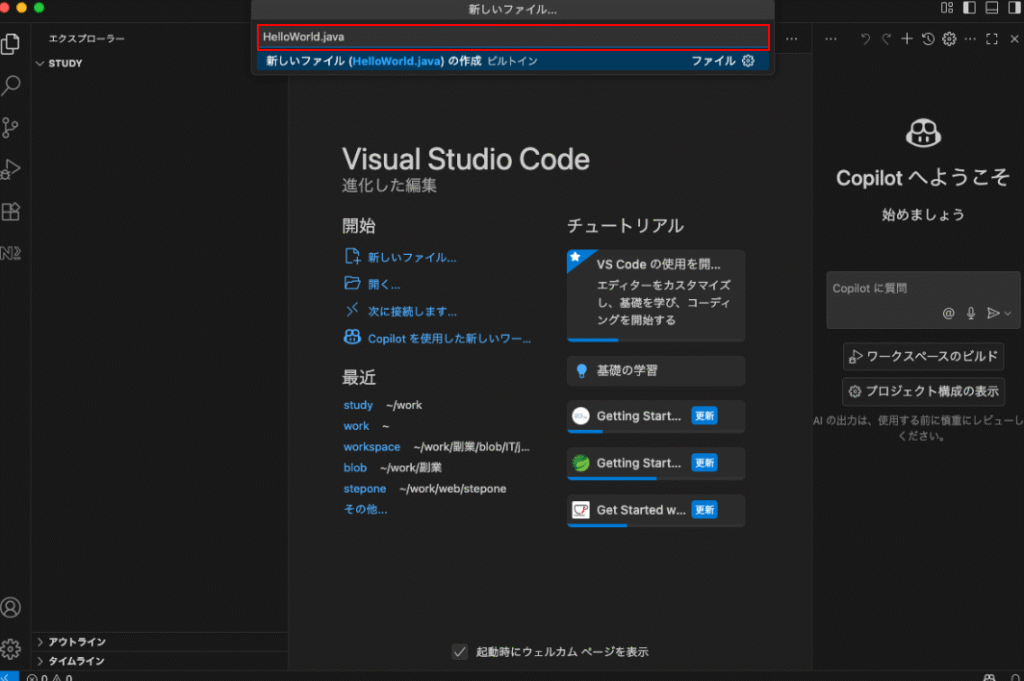Viewport: 1024px width, 681px height.
Task: Click the Customize Layout icon
Action: point(947,8)
